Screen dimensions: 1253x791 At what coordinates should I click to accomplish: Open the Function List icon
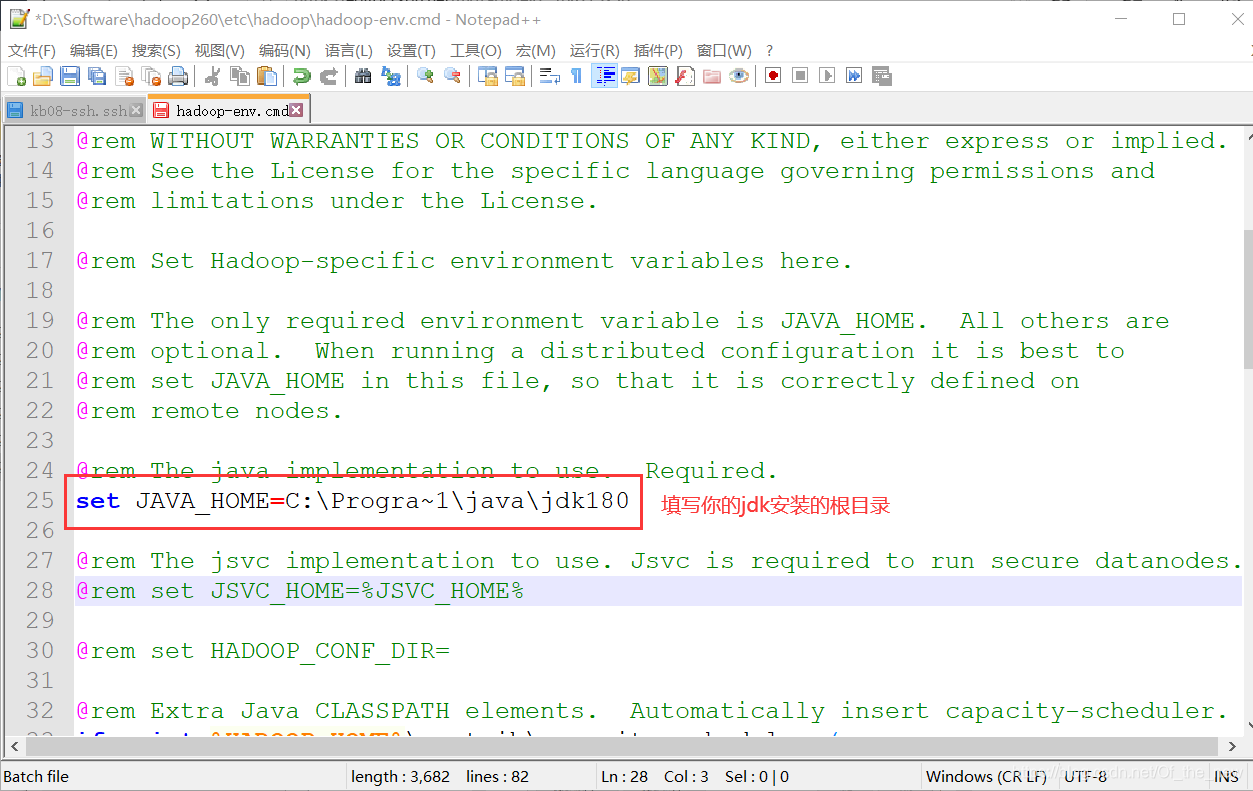[684, 76]
